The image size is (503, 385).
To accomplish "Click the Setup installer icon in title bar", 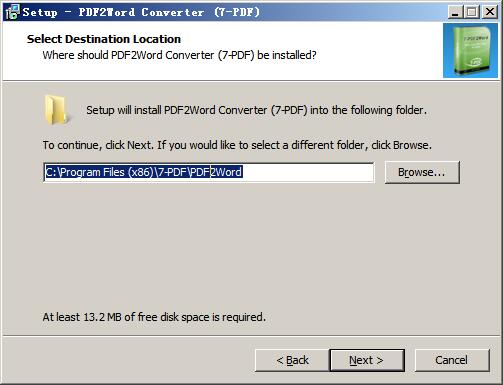I will point(12,12).
